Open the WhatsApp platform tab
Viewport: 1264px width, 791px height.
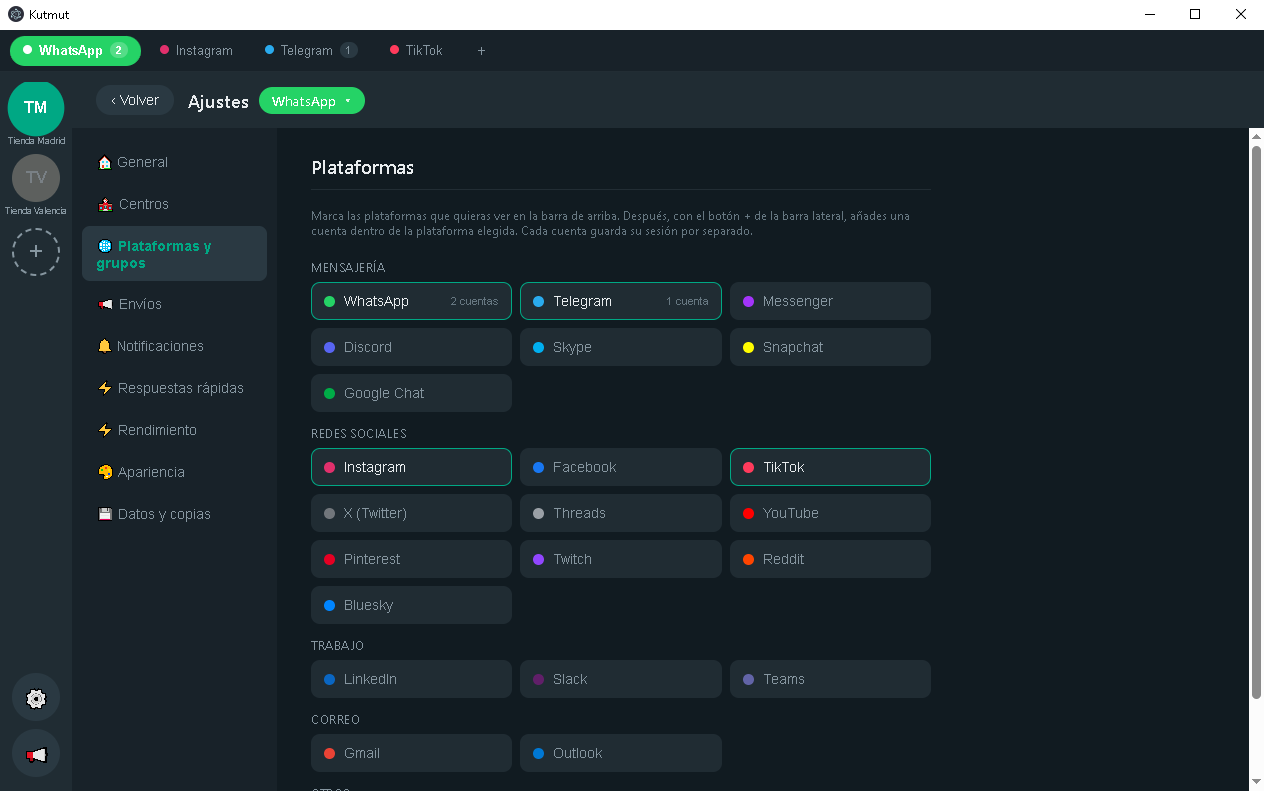(76, 50)
